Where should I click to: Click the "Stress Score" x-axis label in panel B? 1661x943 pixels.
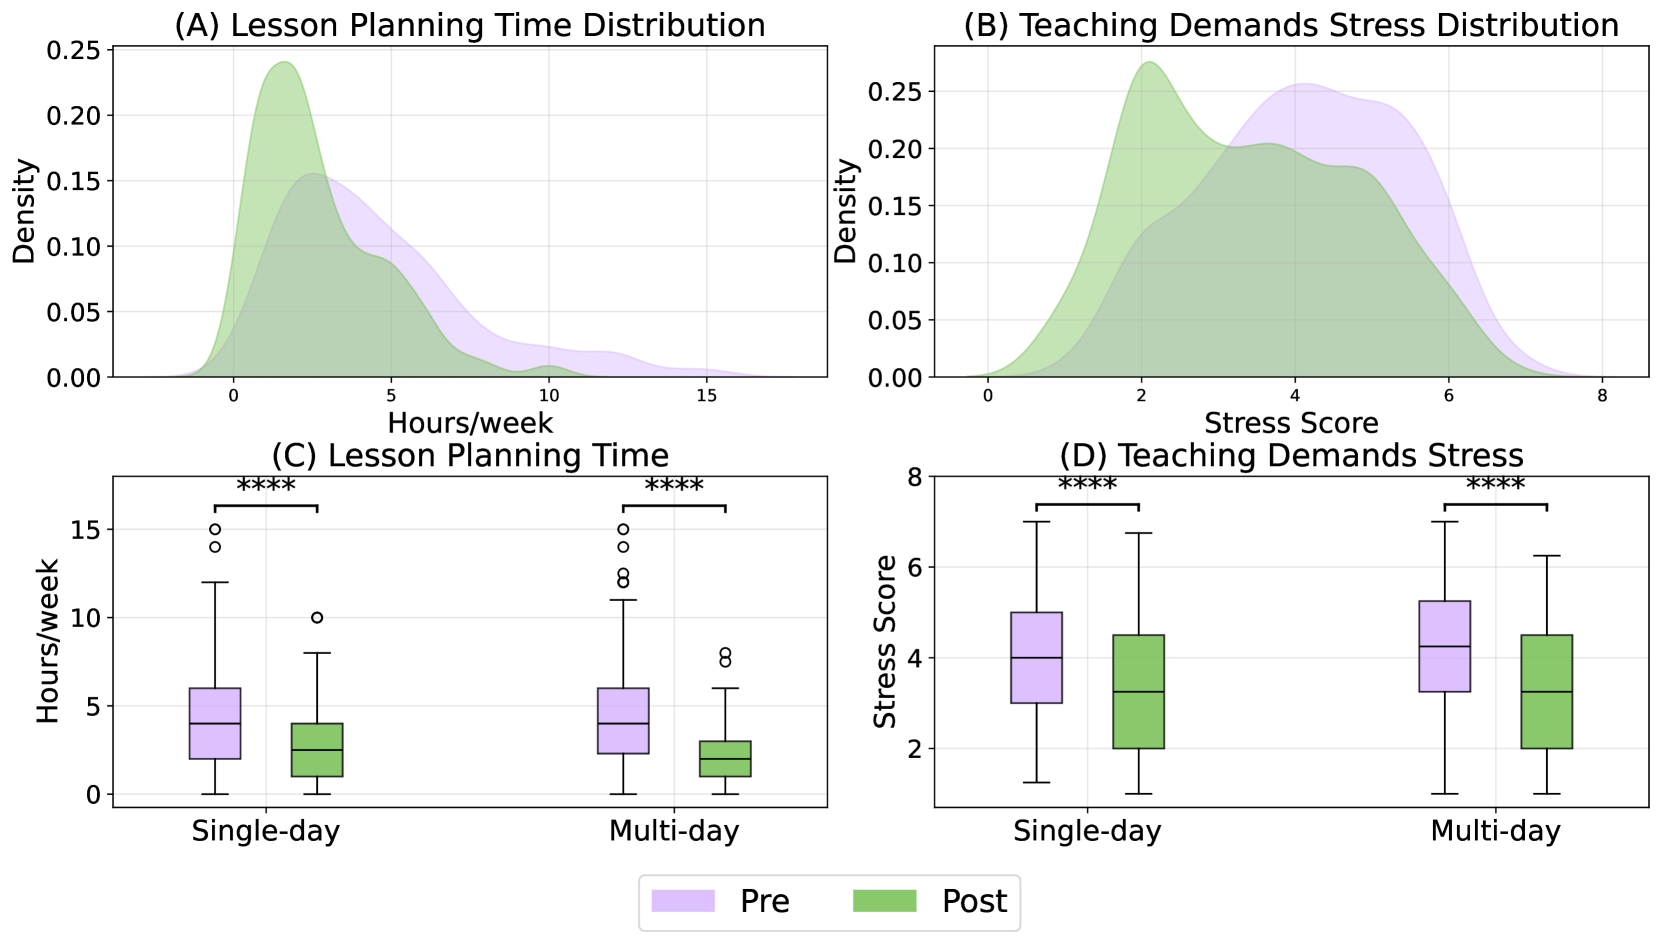[x=1291, y=423]
